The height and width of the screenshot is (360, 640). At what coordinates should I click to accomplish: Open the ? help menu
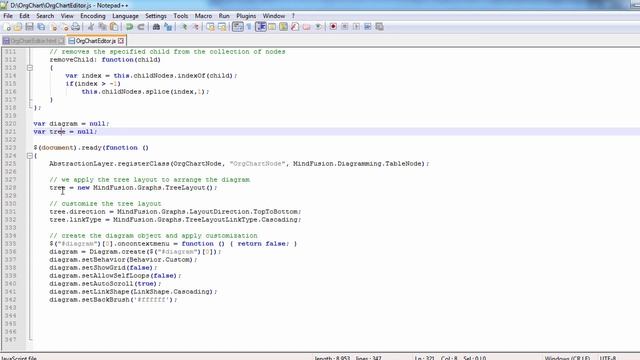click(x=293, y=16)
